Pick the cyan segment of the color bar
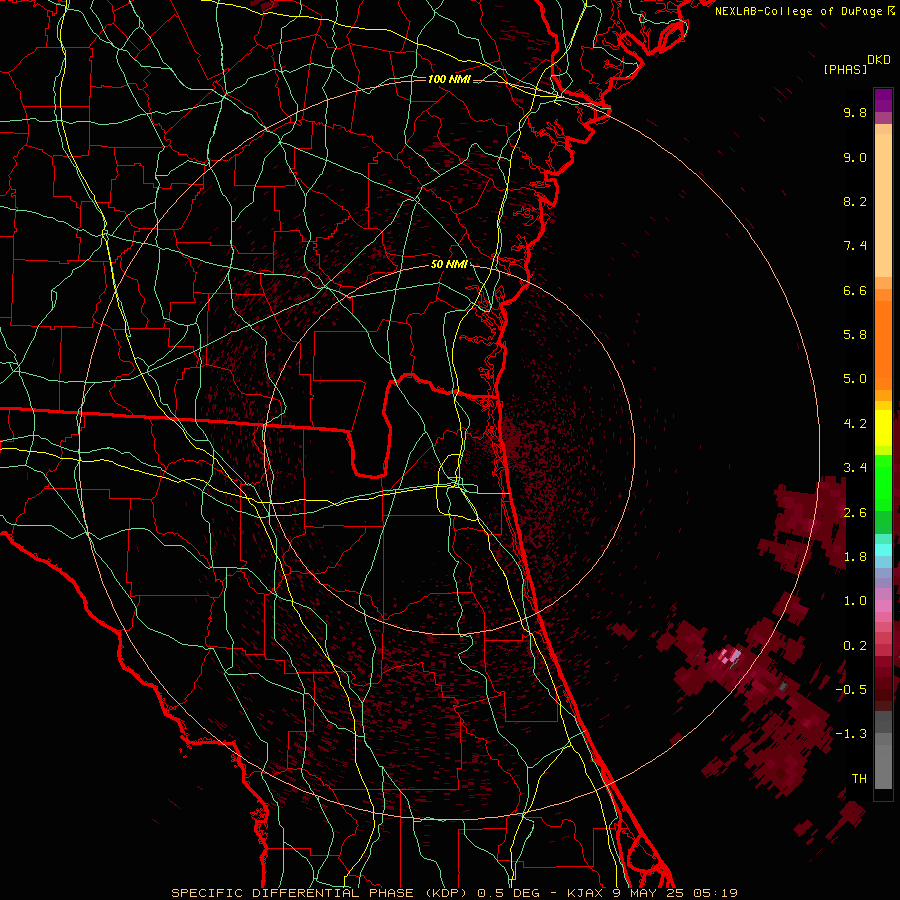The height and width of the screenshot is (900, 900). (883, 550)
